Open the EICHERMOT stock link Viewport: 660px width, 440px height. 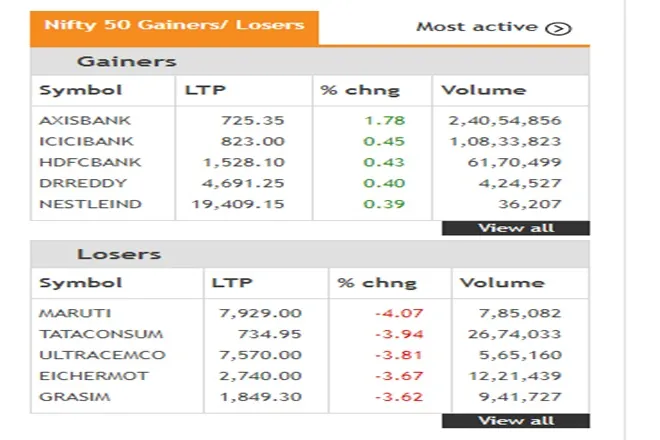(94, 376)
